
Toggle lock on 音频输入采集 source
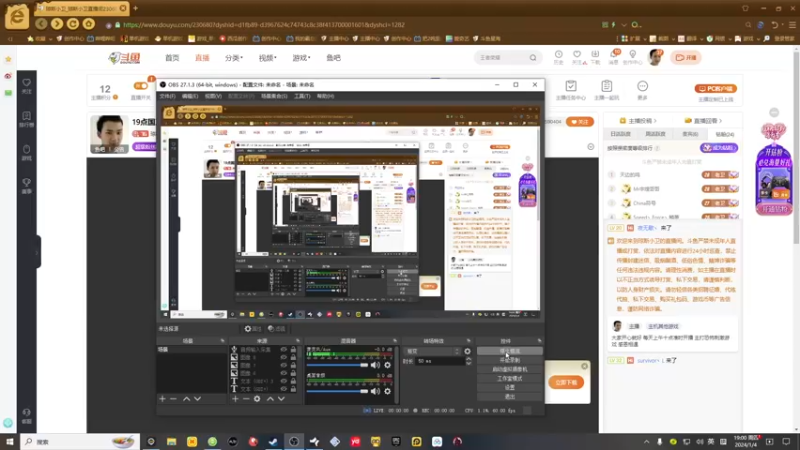293,350
